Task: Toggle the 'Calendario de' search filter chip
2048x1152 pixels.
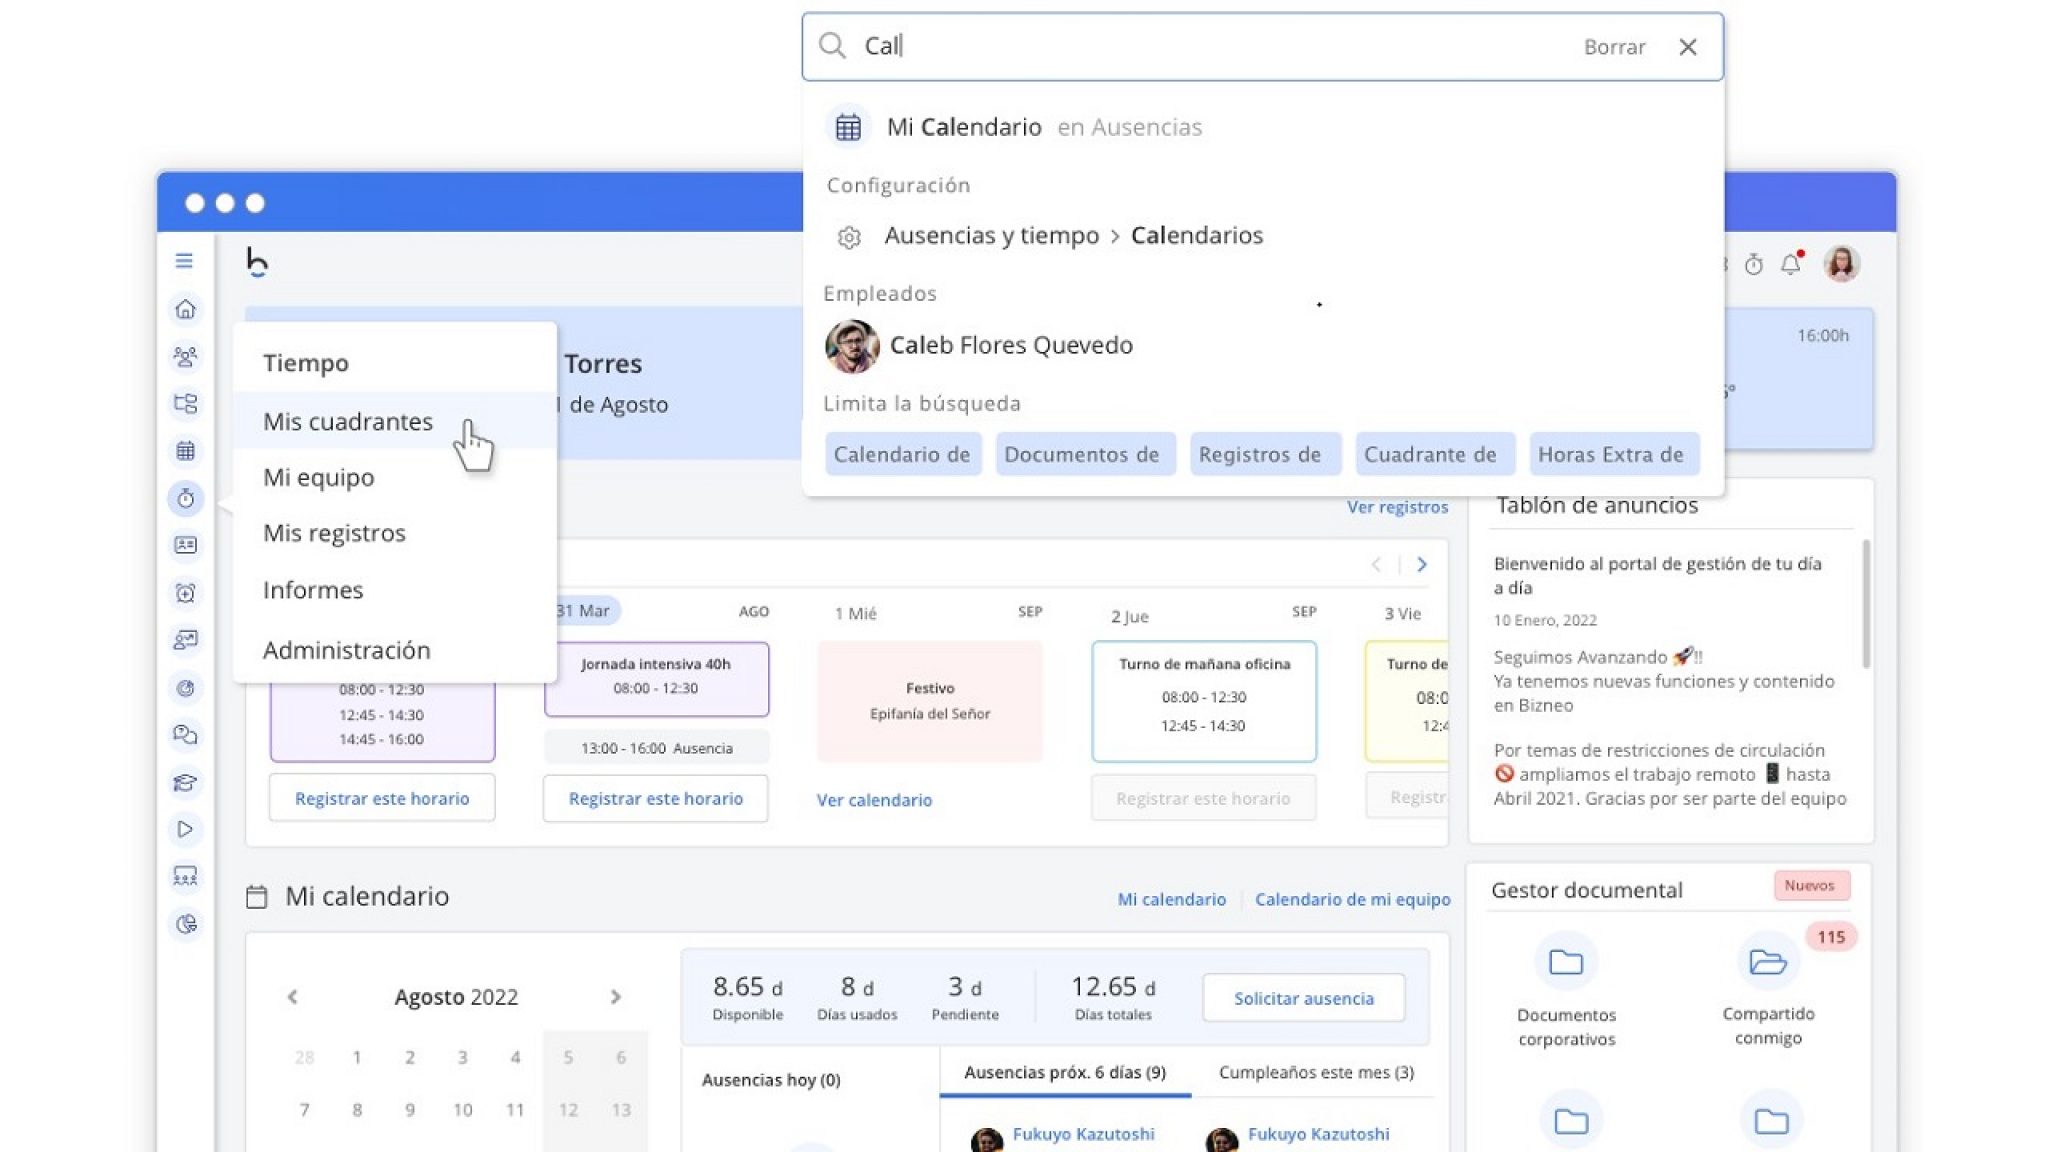Action: [x=902, y=453]
